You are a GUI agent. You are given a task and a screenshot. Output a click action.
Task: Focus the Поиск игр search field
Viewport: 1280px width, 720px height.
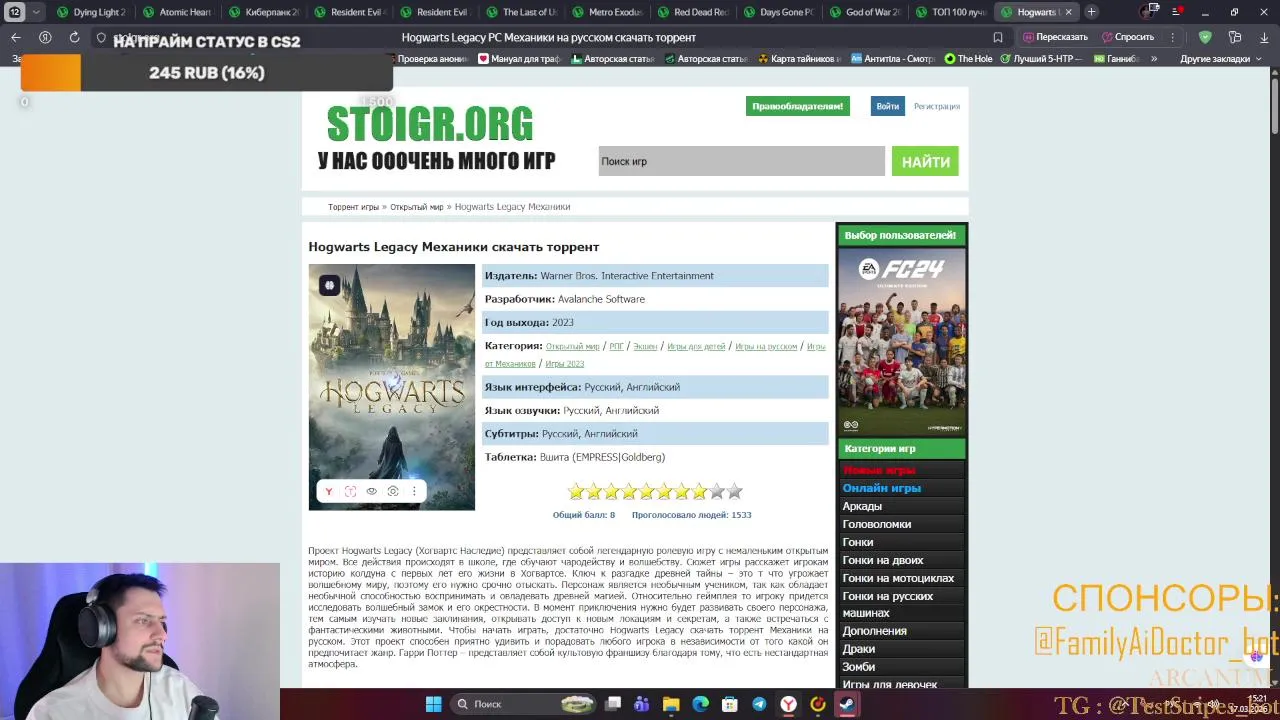pyautogui.click(x=741, y=161)
